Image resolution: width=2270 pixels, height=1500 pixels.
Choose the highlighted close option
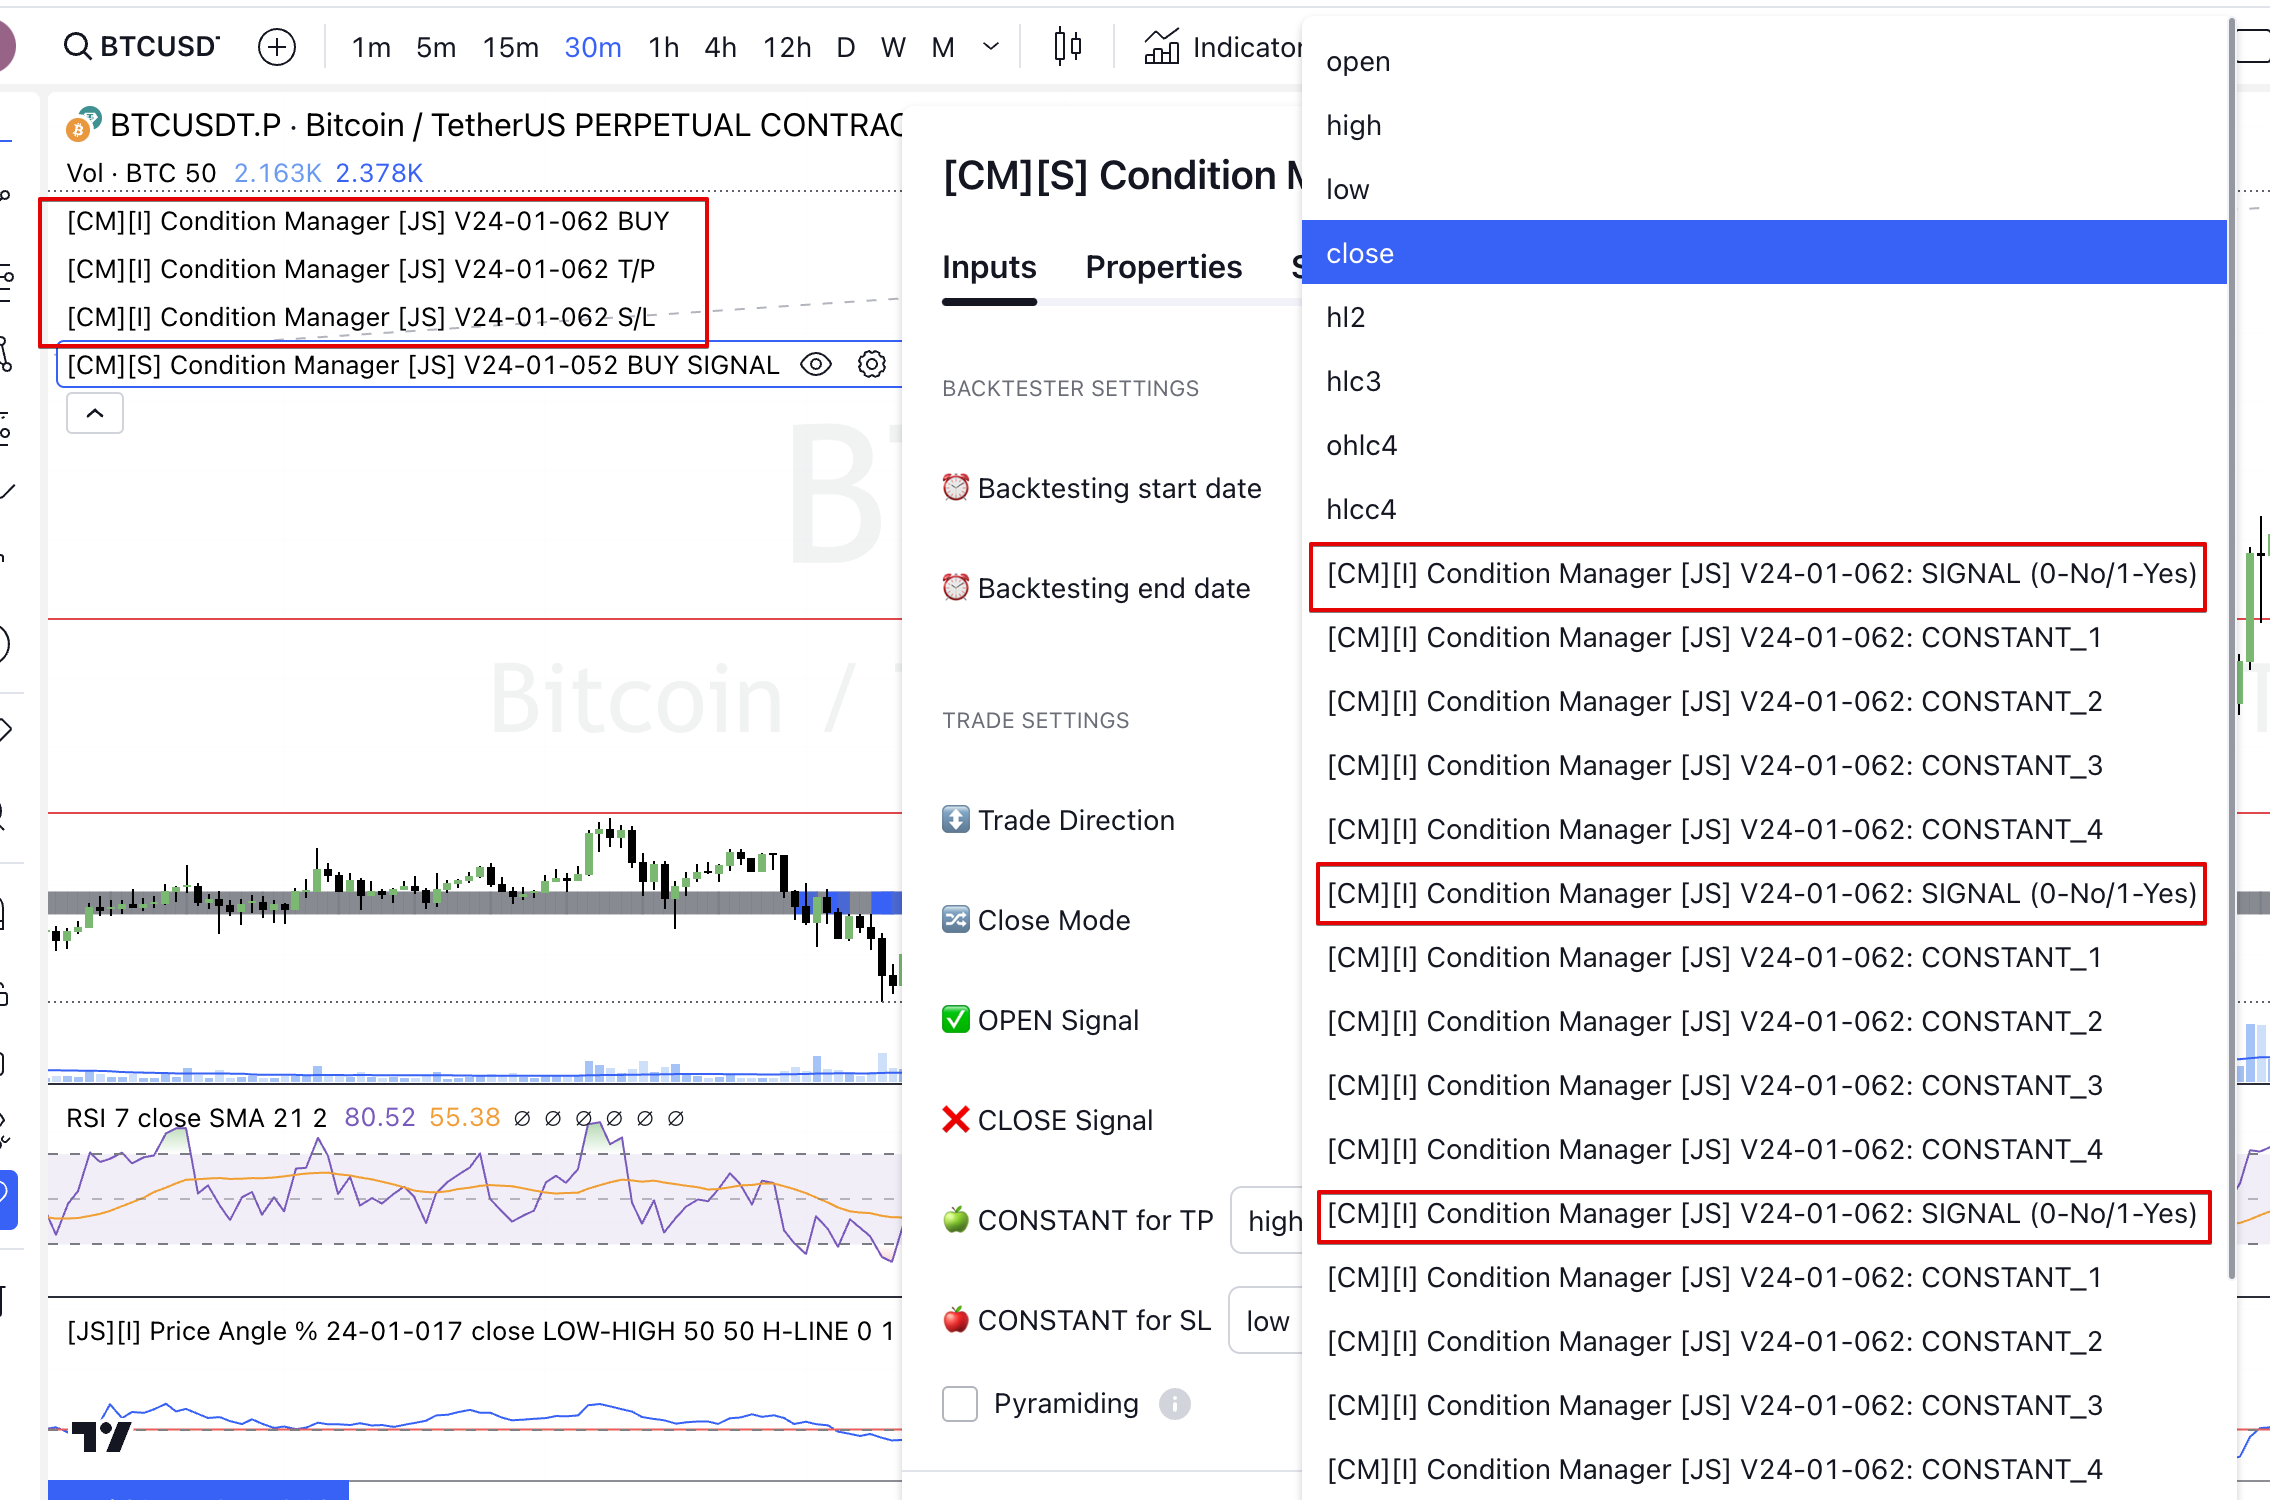1360,253
